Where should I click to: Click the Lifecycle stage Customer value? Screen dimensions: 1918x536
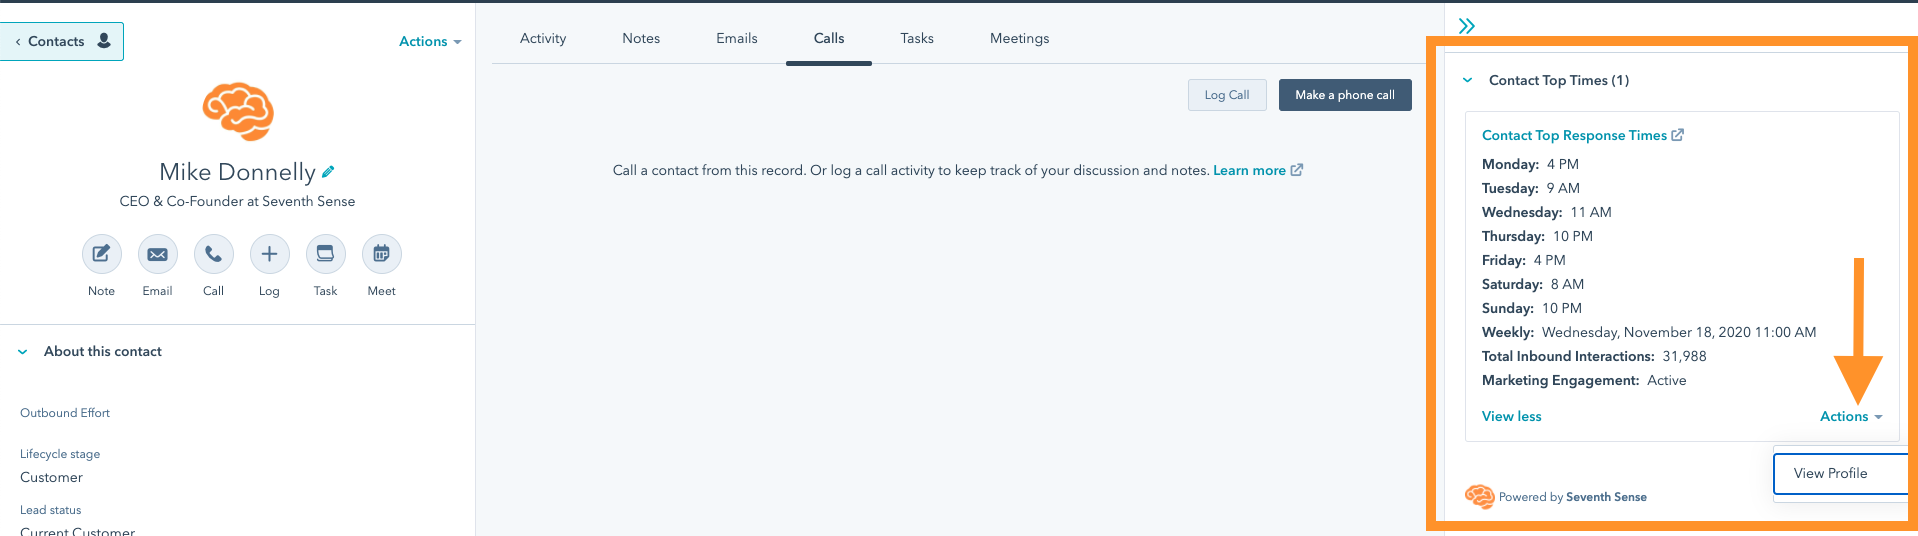[x=51, y=477]
